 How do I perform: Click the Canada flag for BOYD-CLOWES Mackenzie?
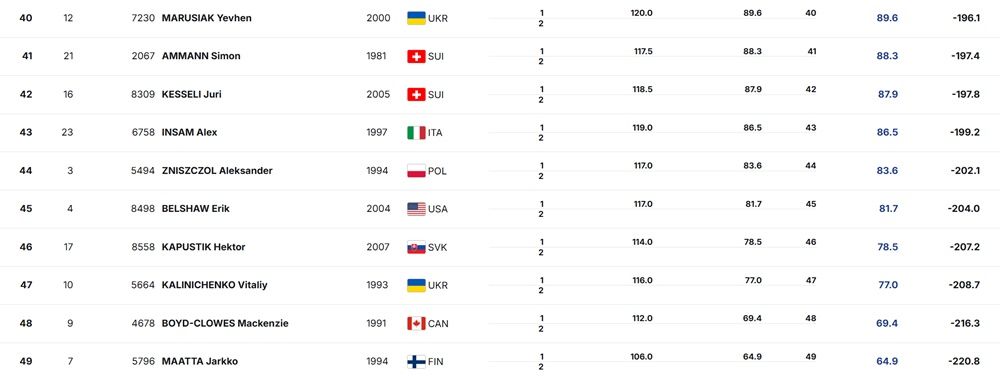pyautogui.click(x=416, y=323)
